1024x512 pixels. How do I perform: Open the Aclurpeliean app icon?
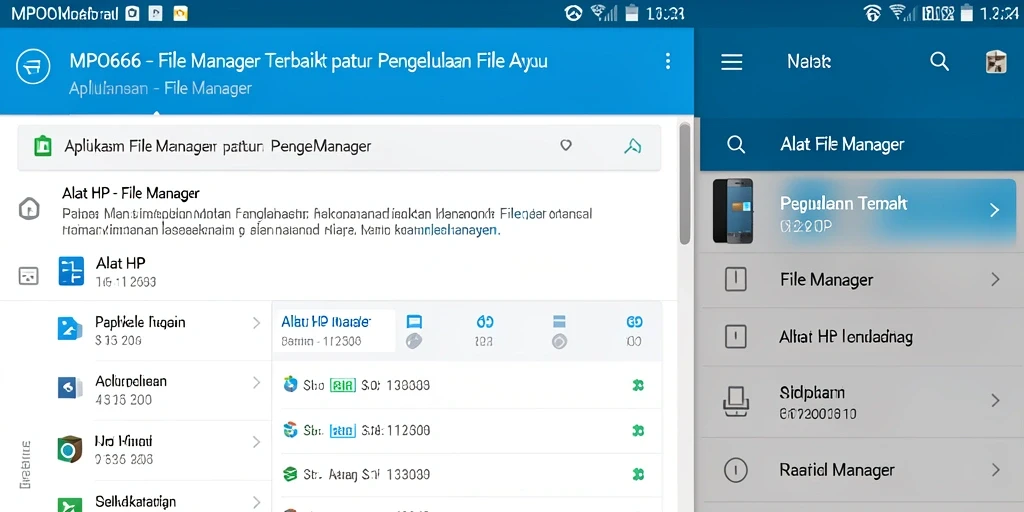point(70,388)
